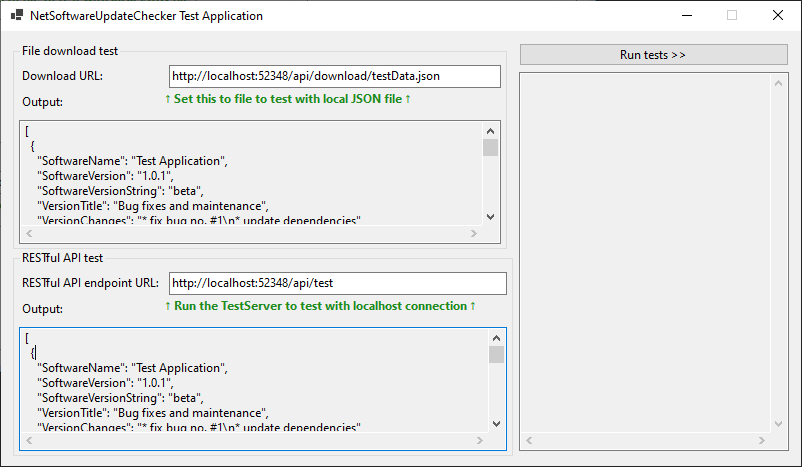Click the green 'Set this to file' hint
The width and height of the screenshot is (802, 467).
[x=288, y=99]
